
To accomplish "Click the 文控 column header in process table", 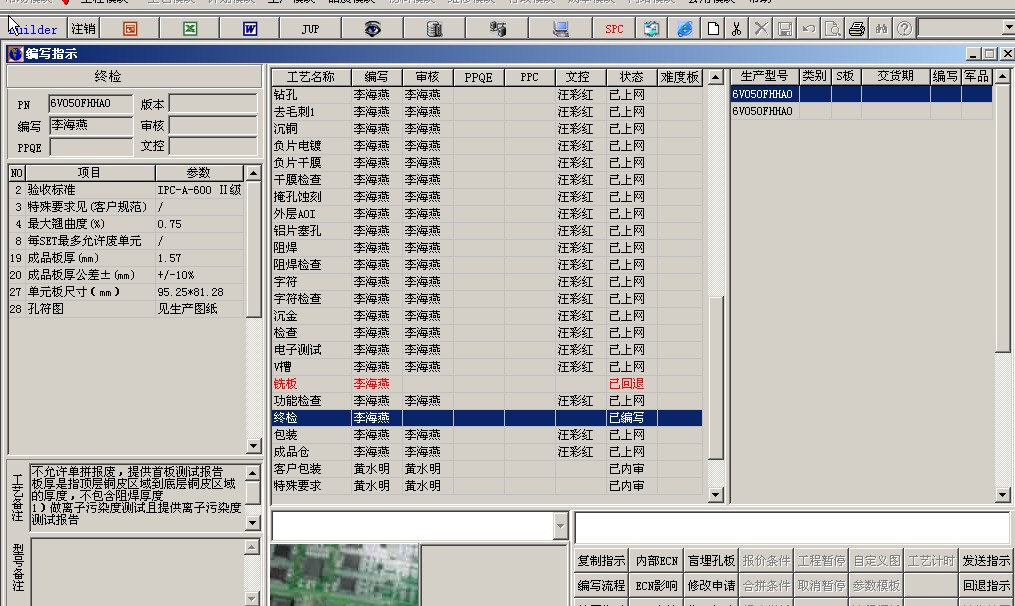I will tap(580, 77).
